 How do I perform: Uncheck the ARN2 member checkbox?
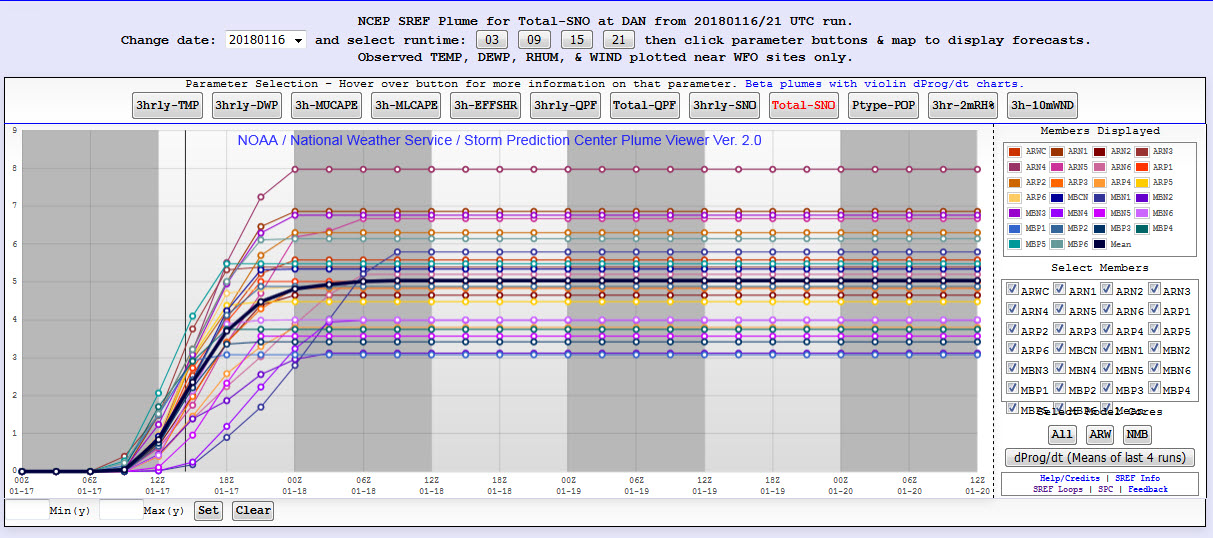point(1108,290)
